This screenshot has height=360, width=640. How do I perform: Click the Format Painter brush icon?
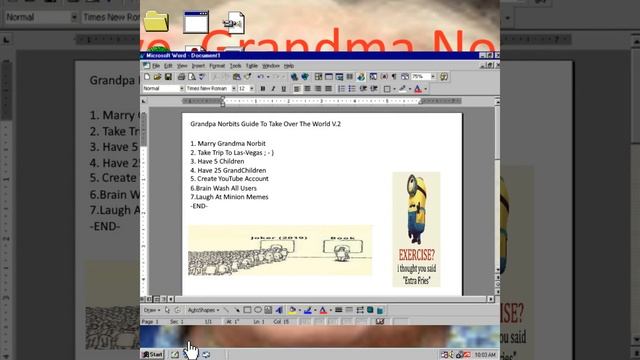point(247,77)
